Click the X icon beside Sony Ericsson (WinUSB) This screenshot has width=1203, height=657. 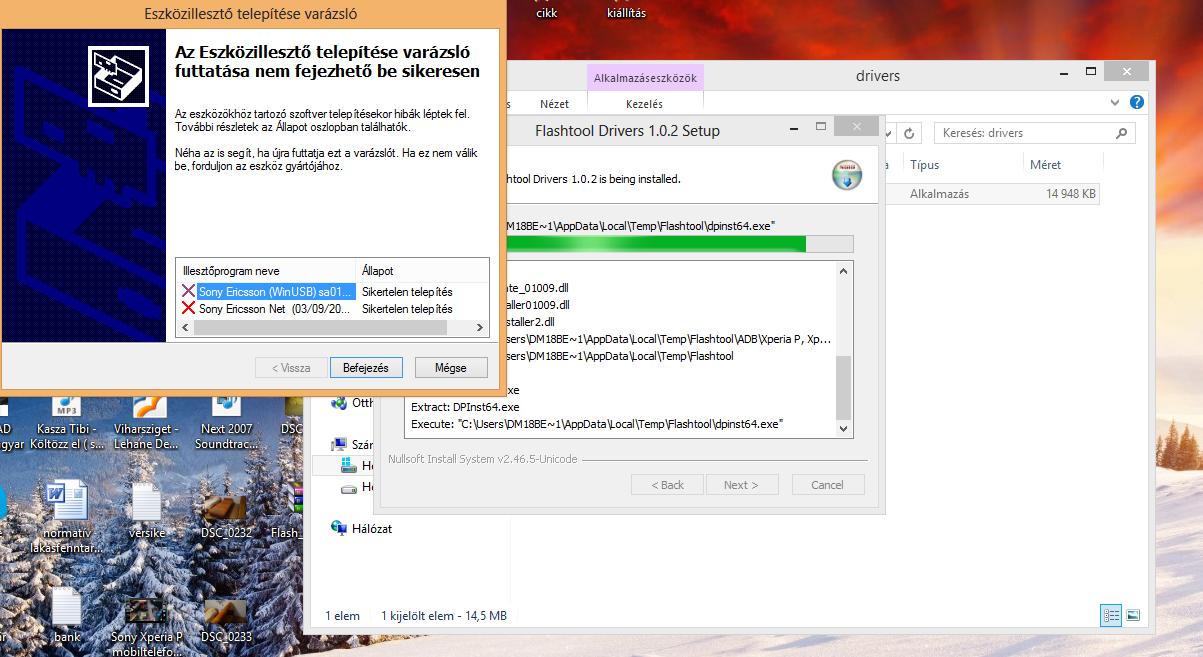pos(188,291)
